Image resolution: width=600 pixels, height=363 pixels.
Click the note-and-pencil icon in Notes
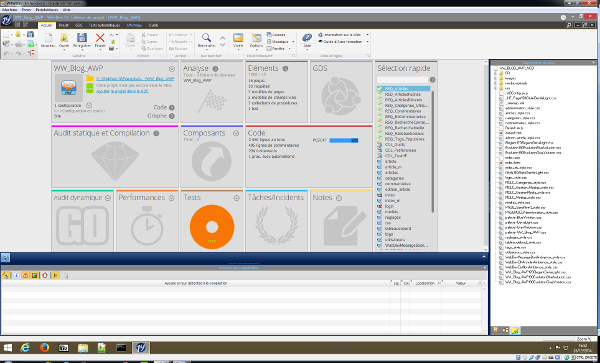click(x=345, y=226)
